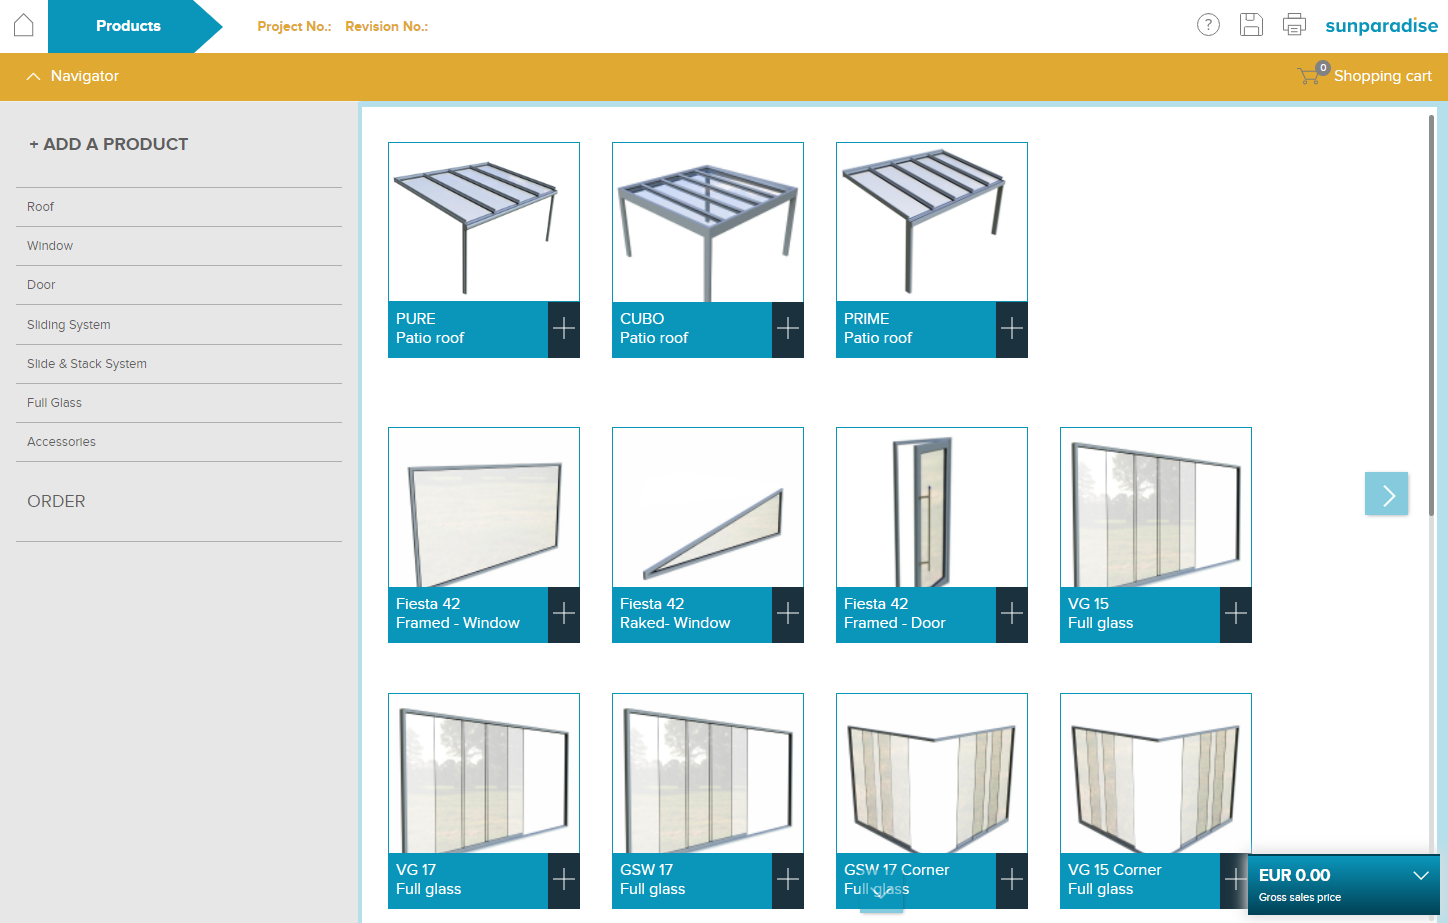Viewport: 1448px width, 923px height.
Task: Click the save floppy disk icon
Action: click(x=1251, y=25)
